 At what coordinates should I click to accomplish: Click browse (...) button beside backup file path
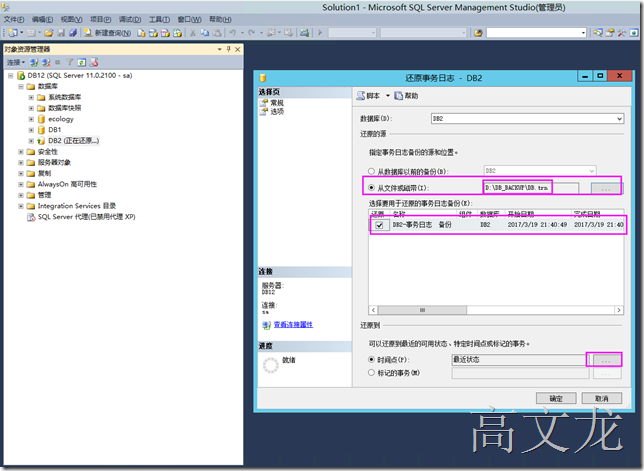point(606,188)
